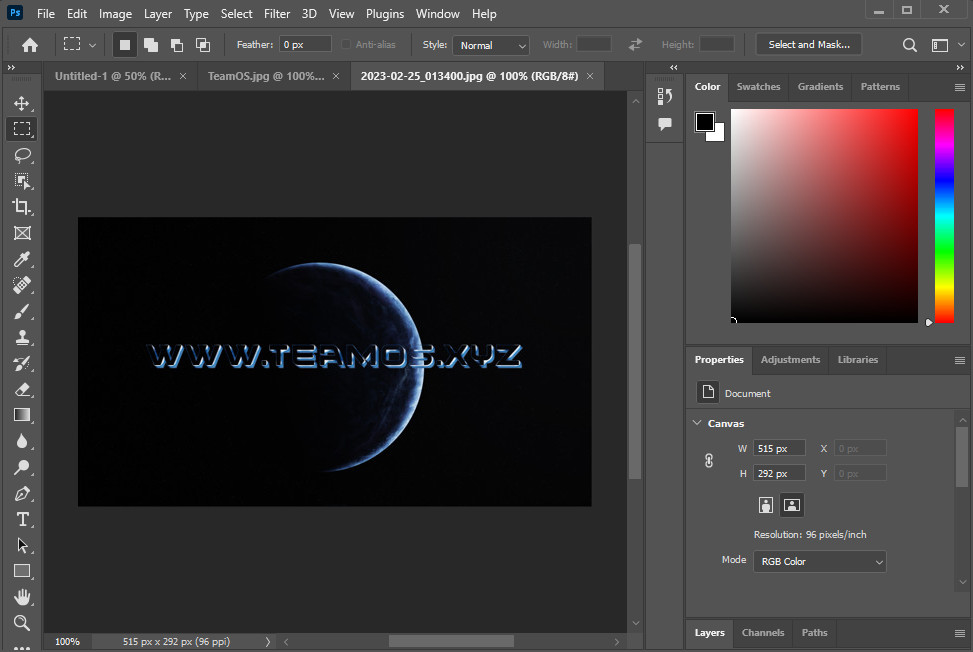Image resolution: width=973 pixels, height=652 pixels.
Task: Select the Eraser tool
Action: point(22,389)
